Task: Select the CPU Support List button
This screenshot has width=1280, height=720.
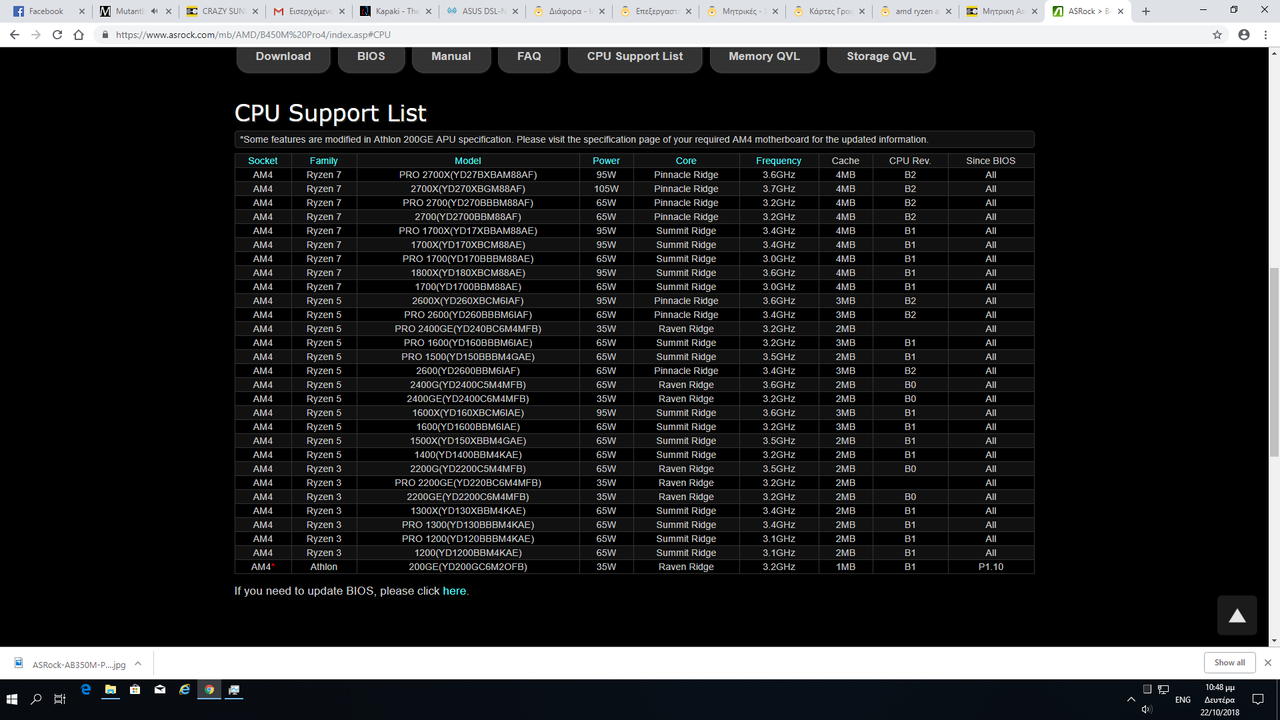Action: coord(635,57)
